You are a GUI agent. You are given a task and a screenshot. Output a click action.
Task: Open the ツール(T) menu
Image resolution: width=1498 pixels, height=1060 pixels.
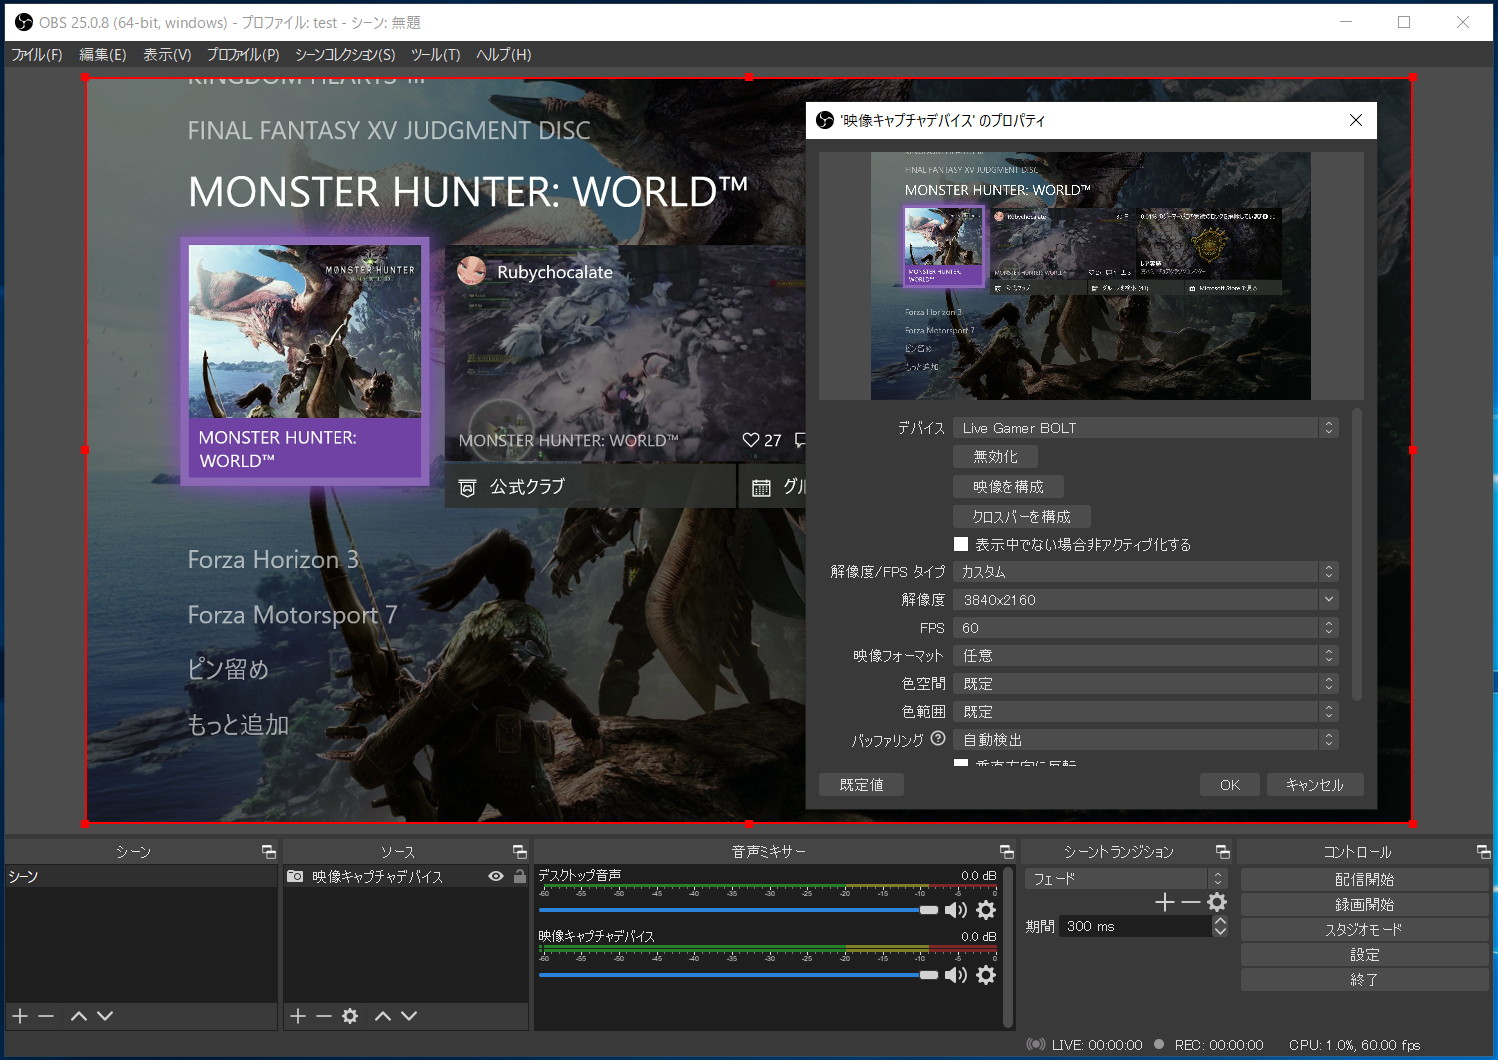(435, 55)
